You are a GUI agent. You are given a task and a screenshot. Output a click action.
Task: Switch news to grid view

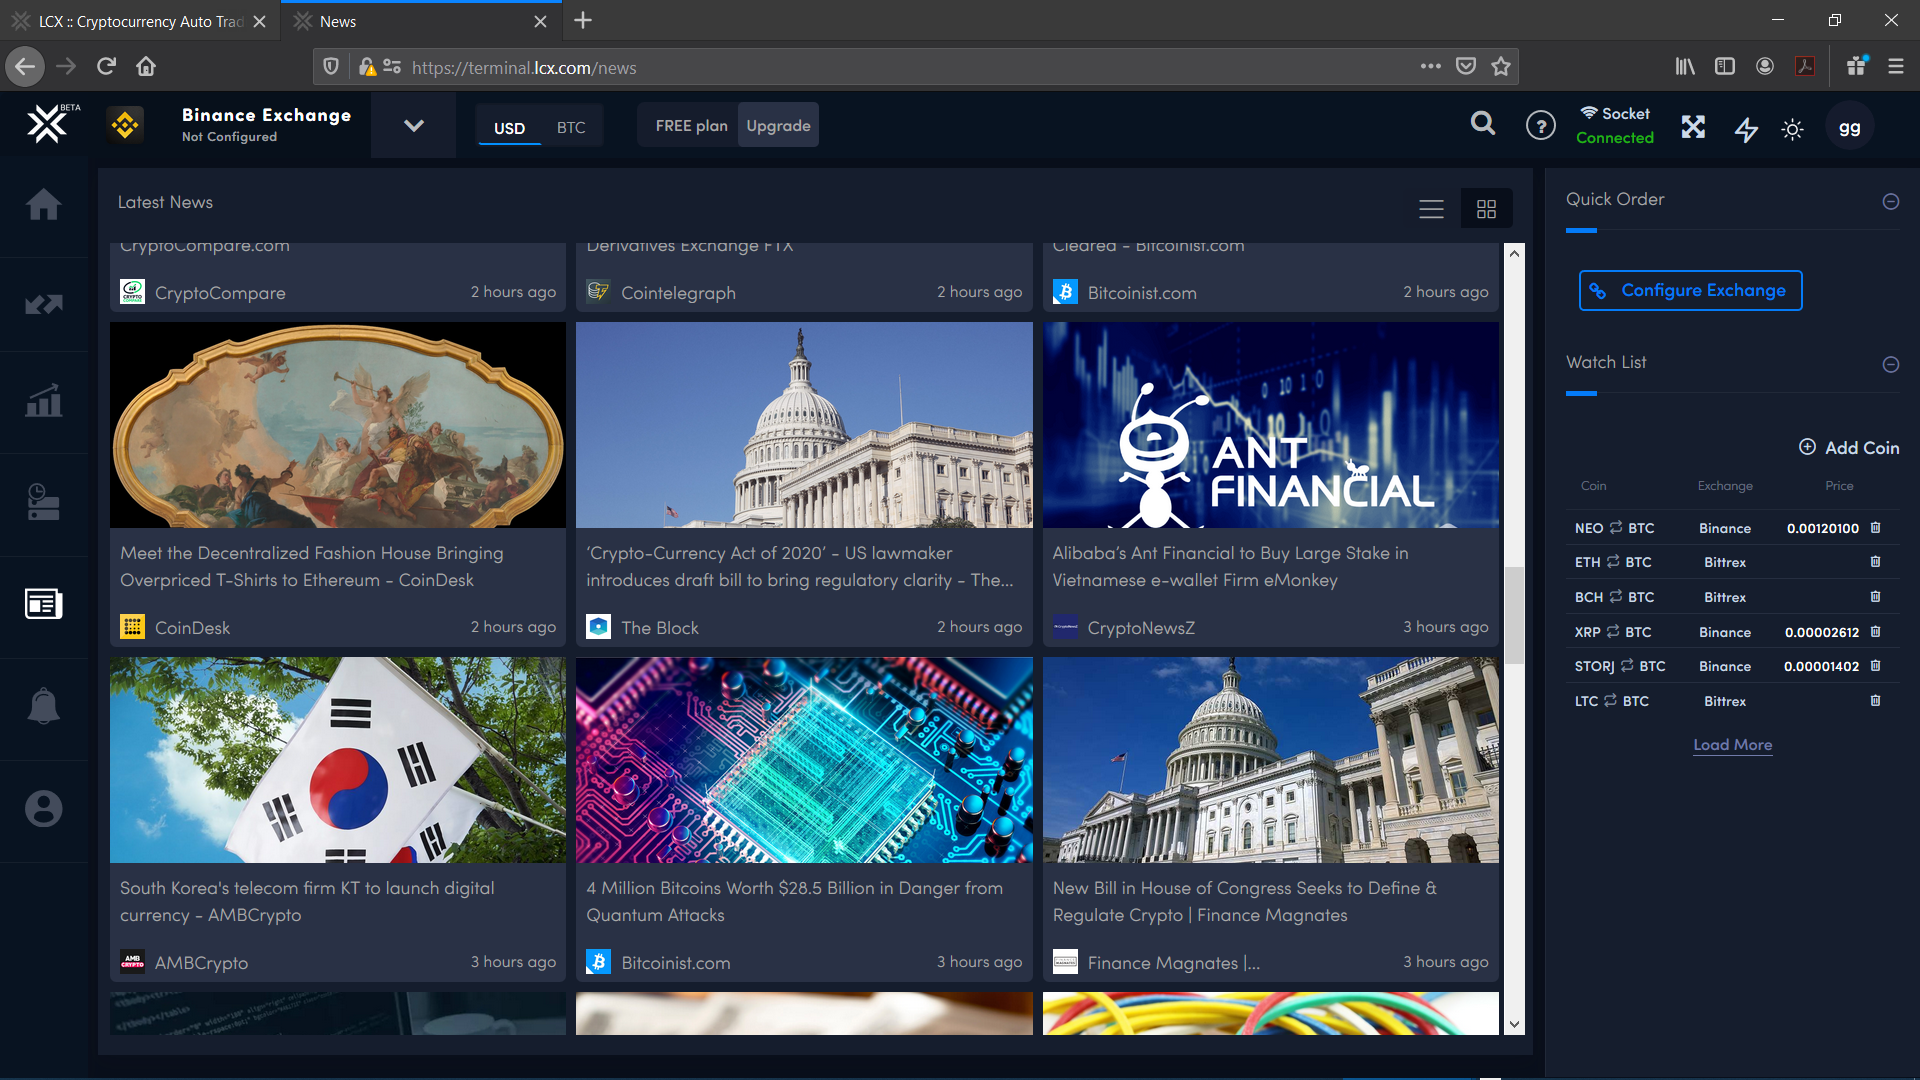[1486, 209]
